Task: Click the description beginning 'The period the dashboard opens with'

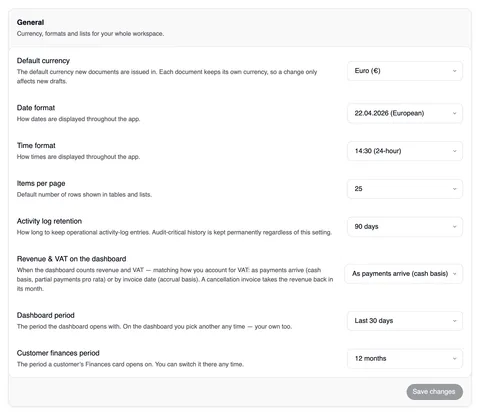Action: (154, 326)
